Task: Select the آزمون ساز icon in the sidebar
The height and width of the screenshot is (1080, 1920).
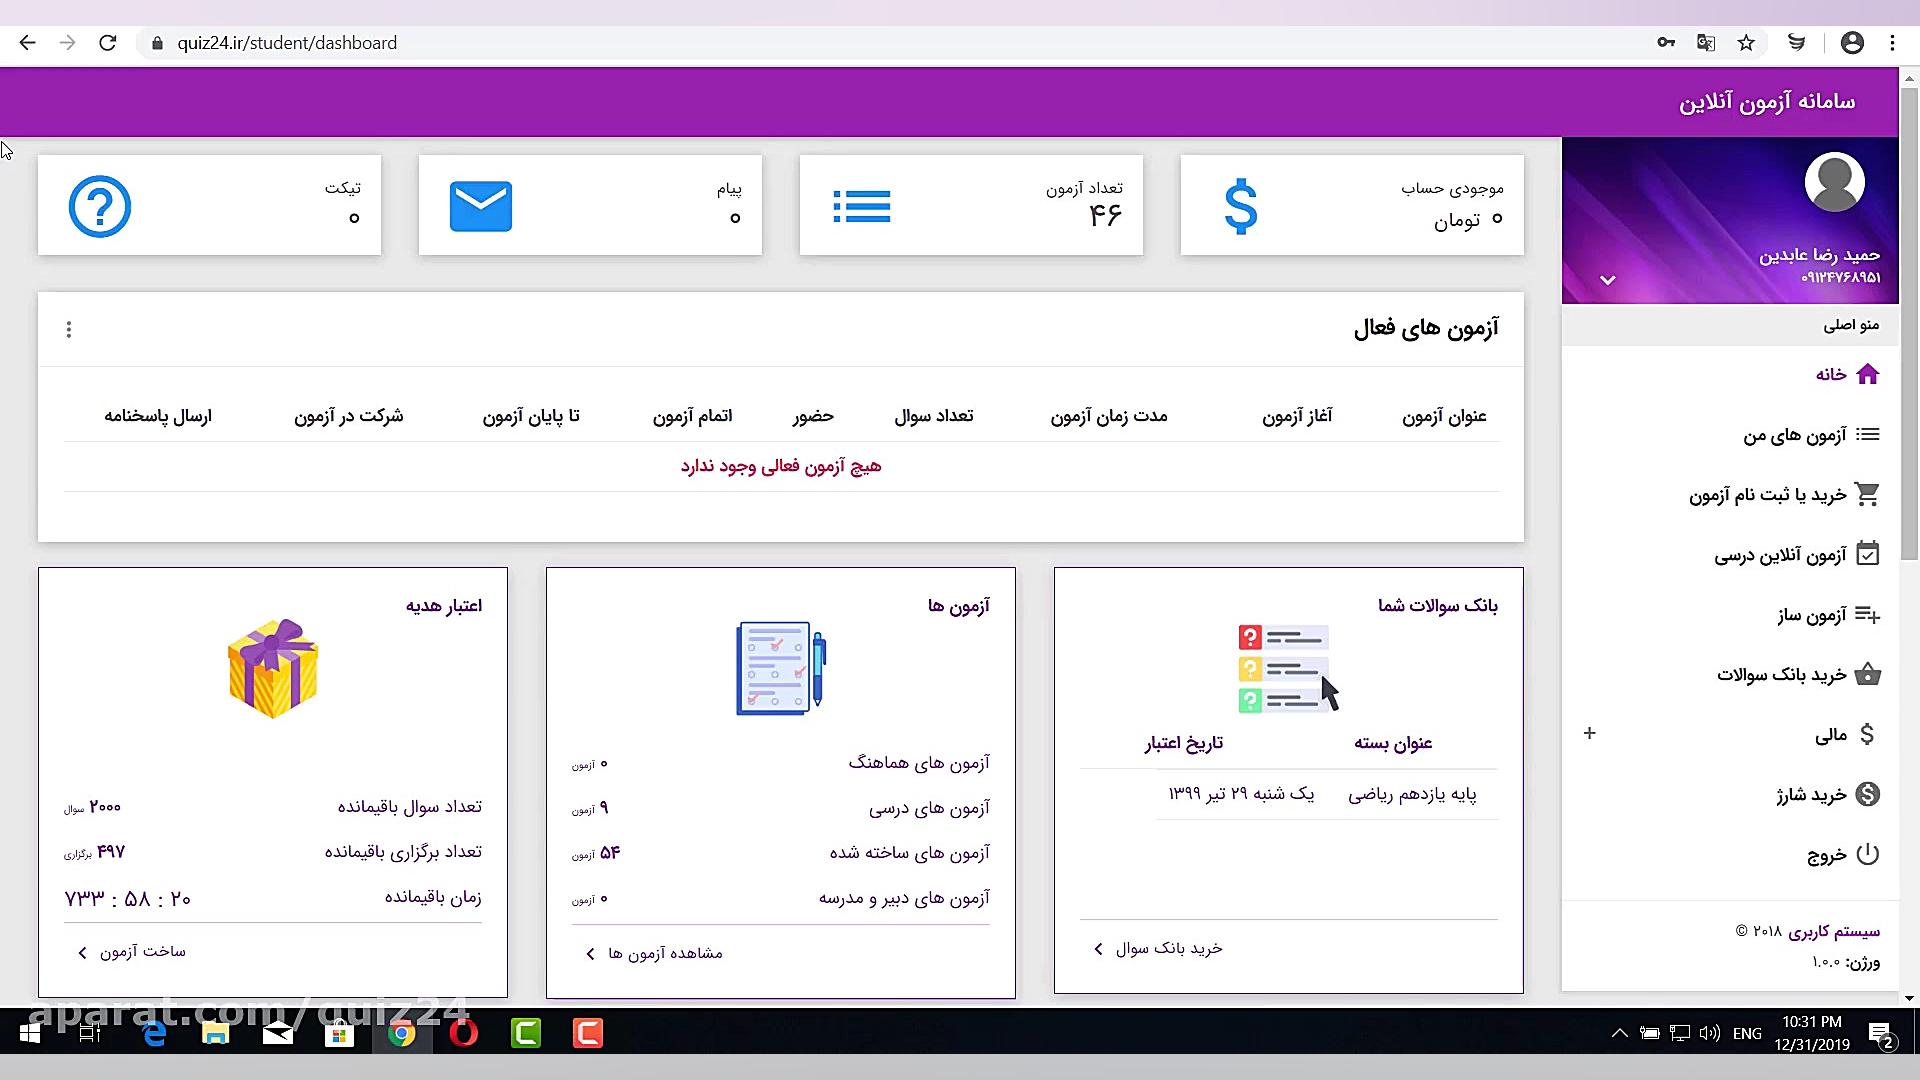Action: (1868, 614)
